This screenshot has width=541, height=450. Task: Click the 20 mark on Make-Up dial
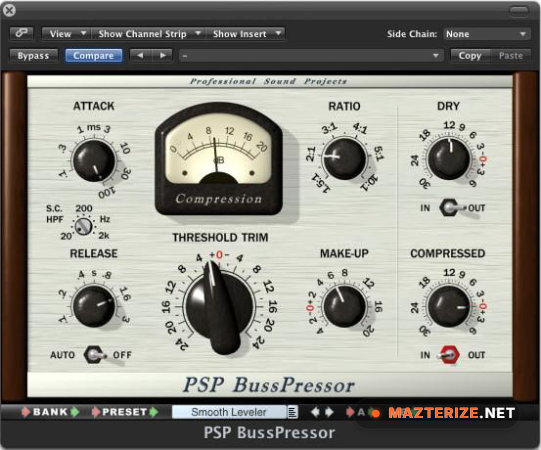pos(368,331)
